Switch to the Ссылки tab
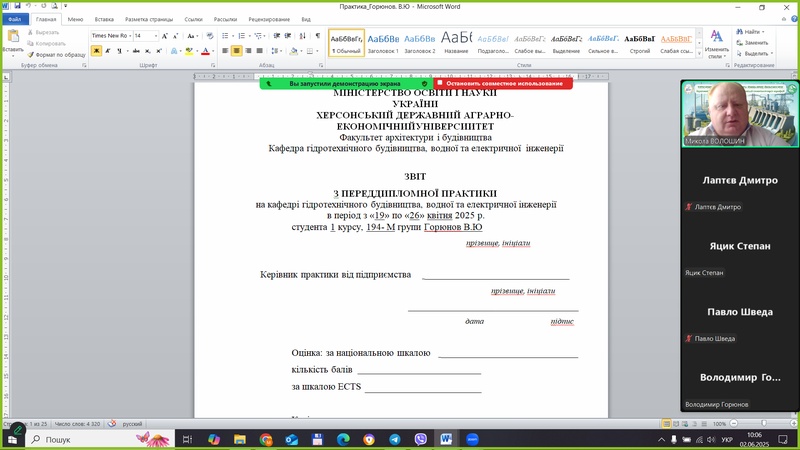This screenshot has width=800, height=450. pos(193,19)
